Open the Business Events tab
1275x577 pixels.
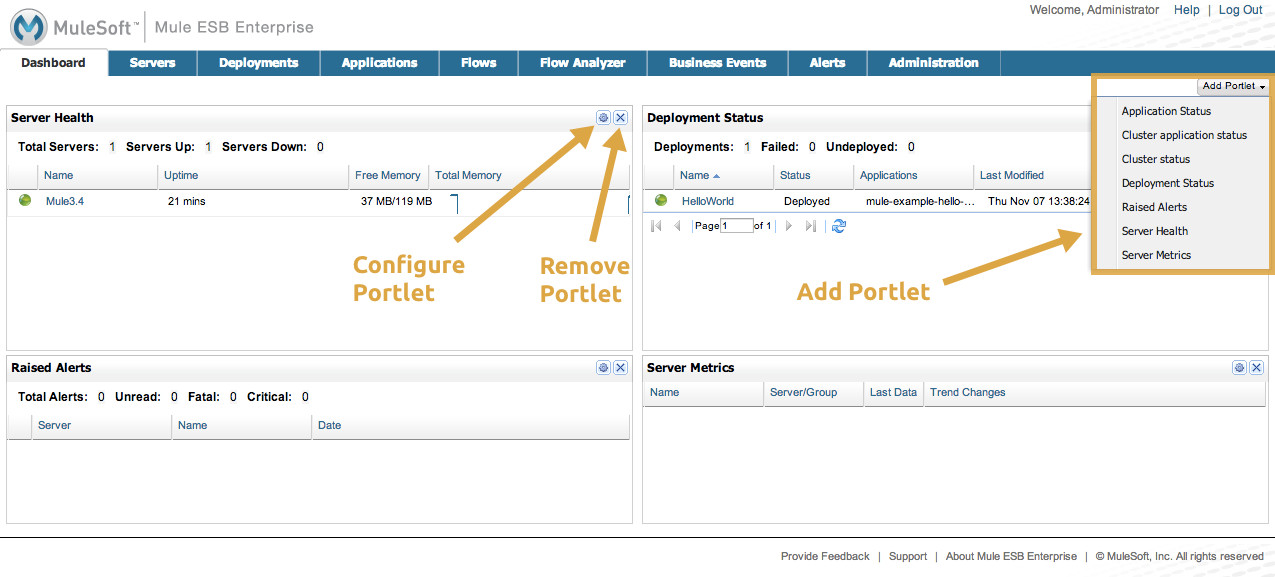coord(717,62)
